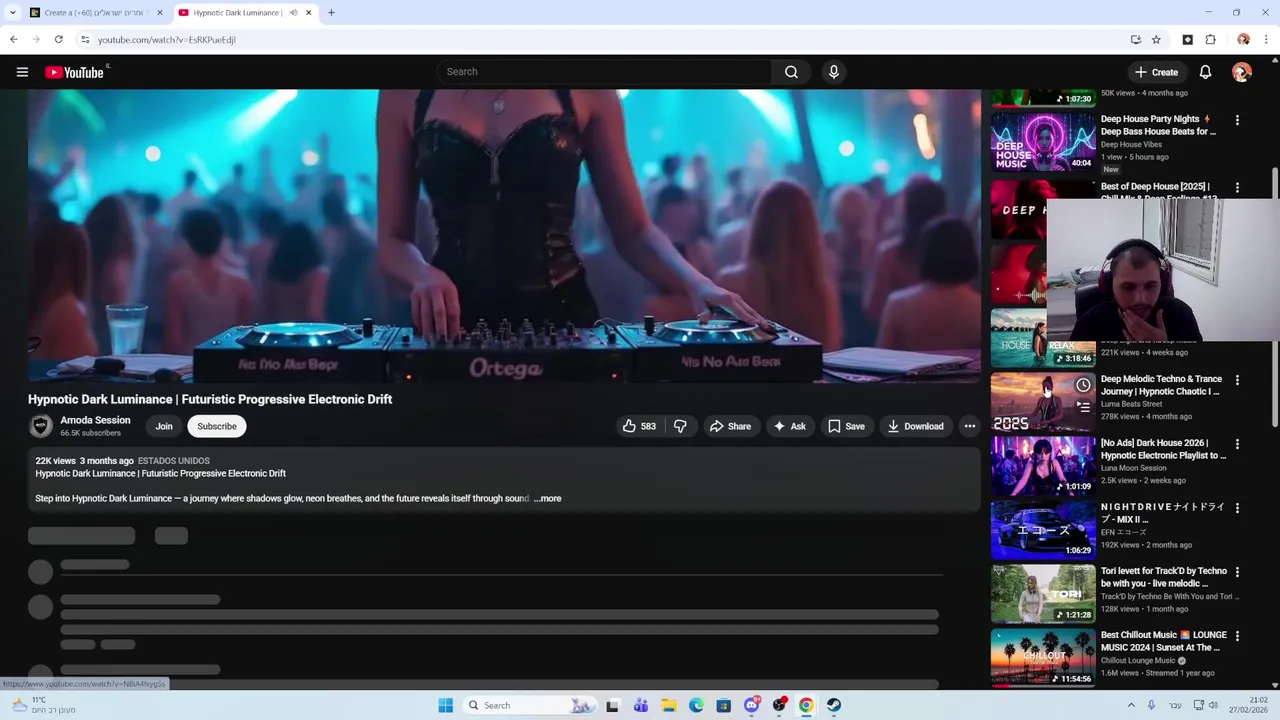The image size is (1280, 720).
Task: Dislike this video
Action: pos(680,426)
